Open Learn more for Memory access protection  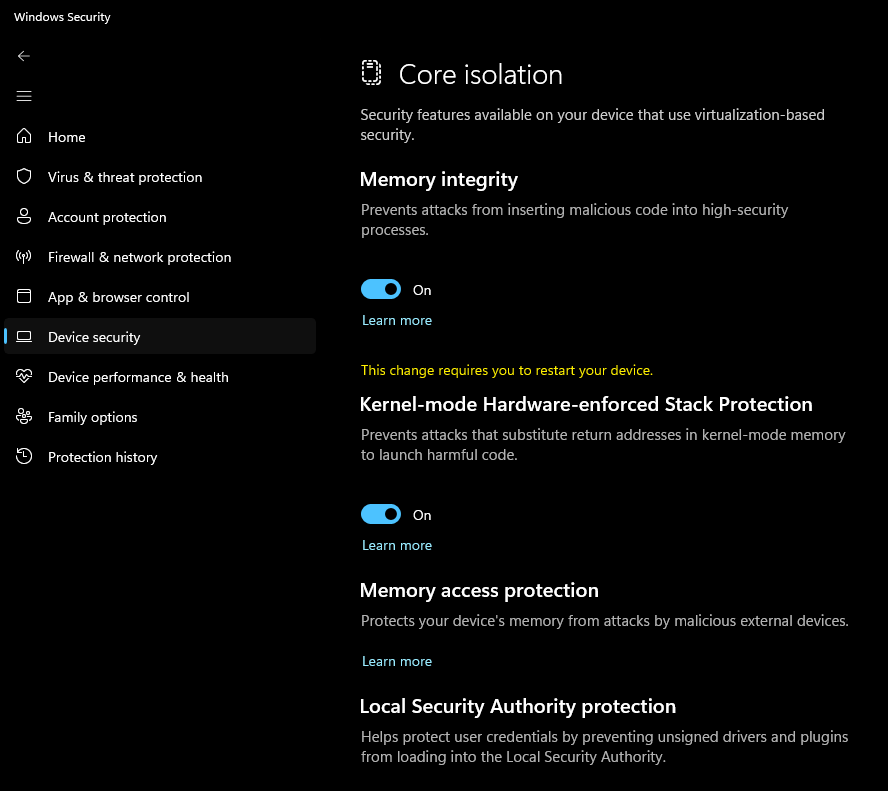pos(396,661)
